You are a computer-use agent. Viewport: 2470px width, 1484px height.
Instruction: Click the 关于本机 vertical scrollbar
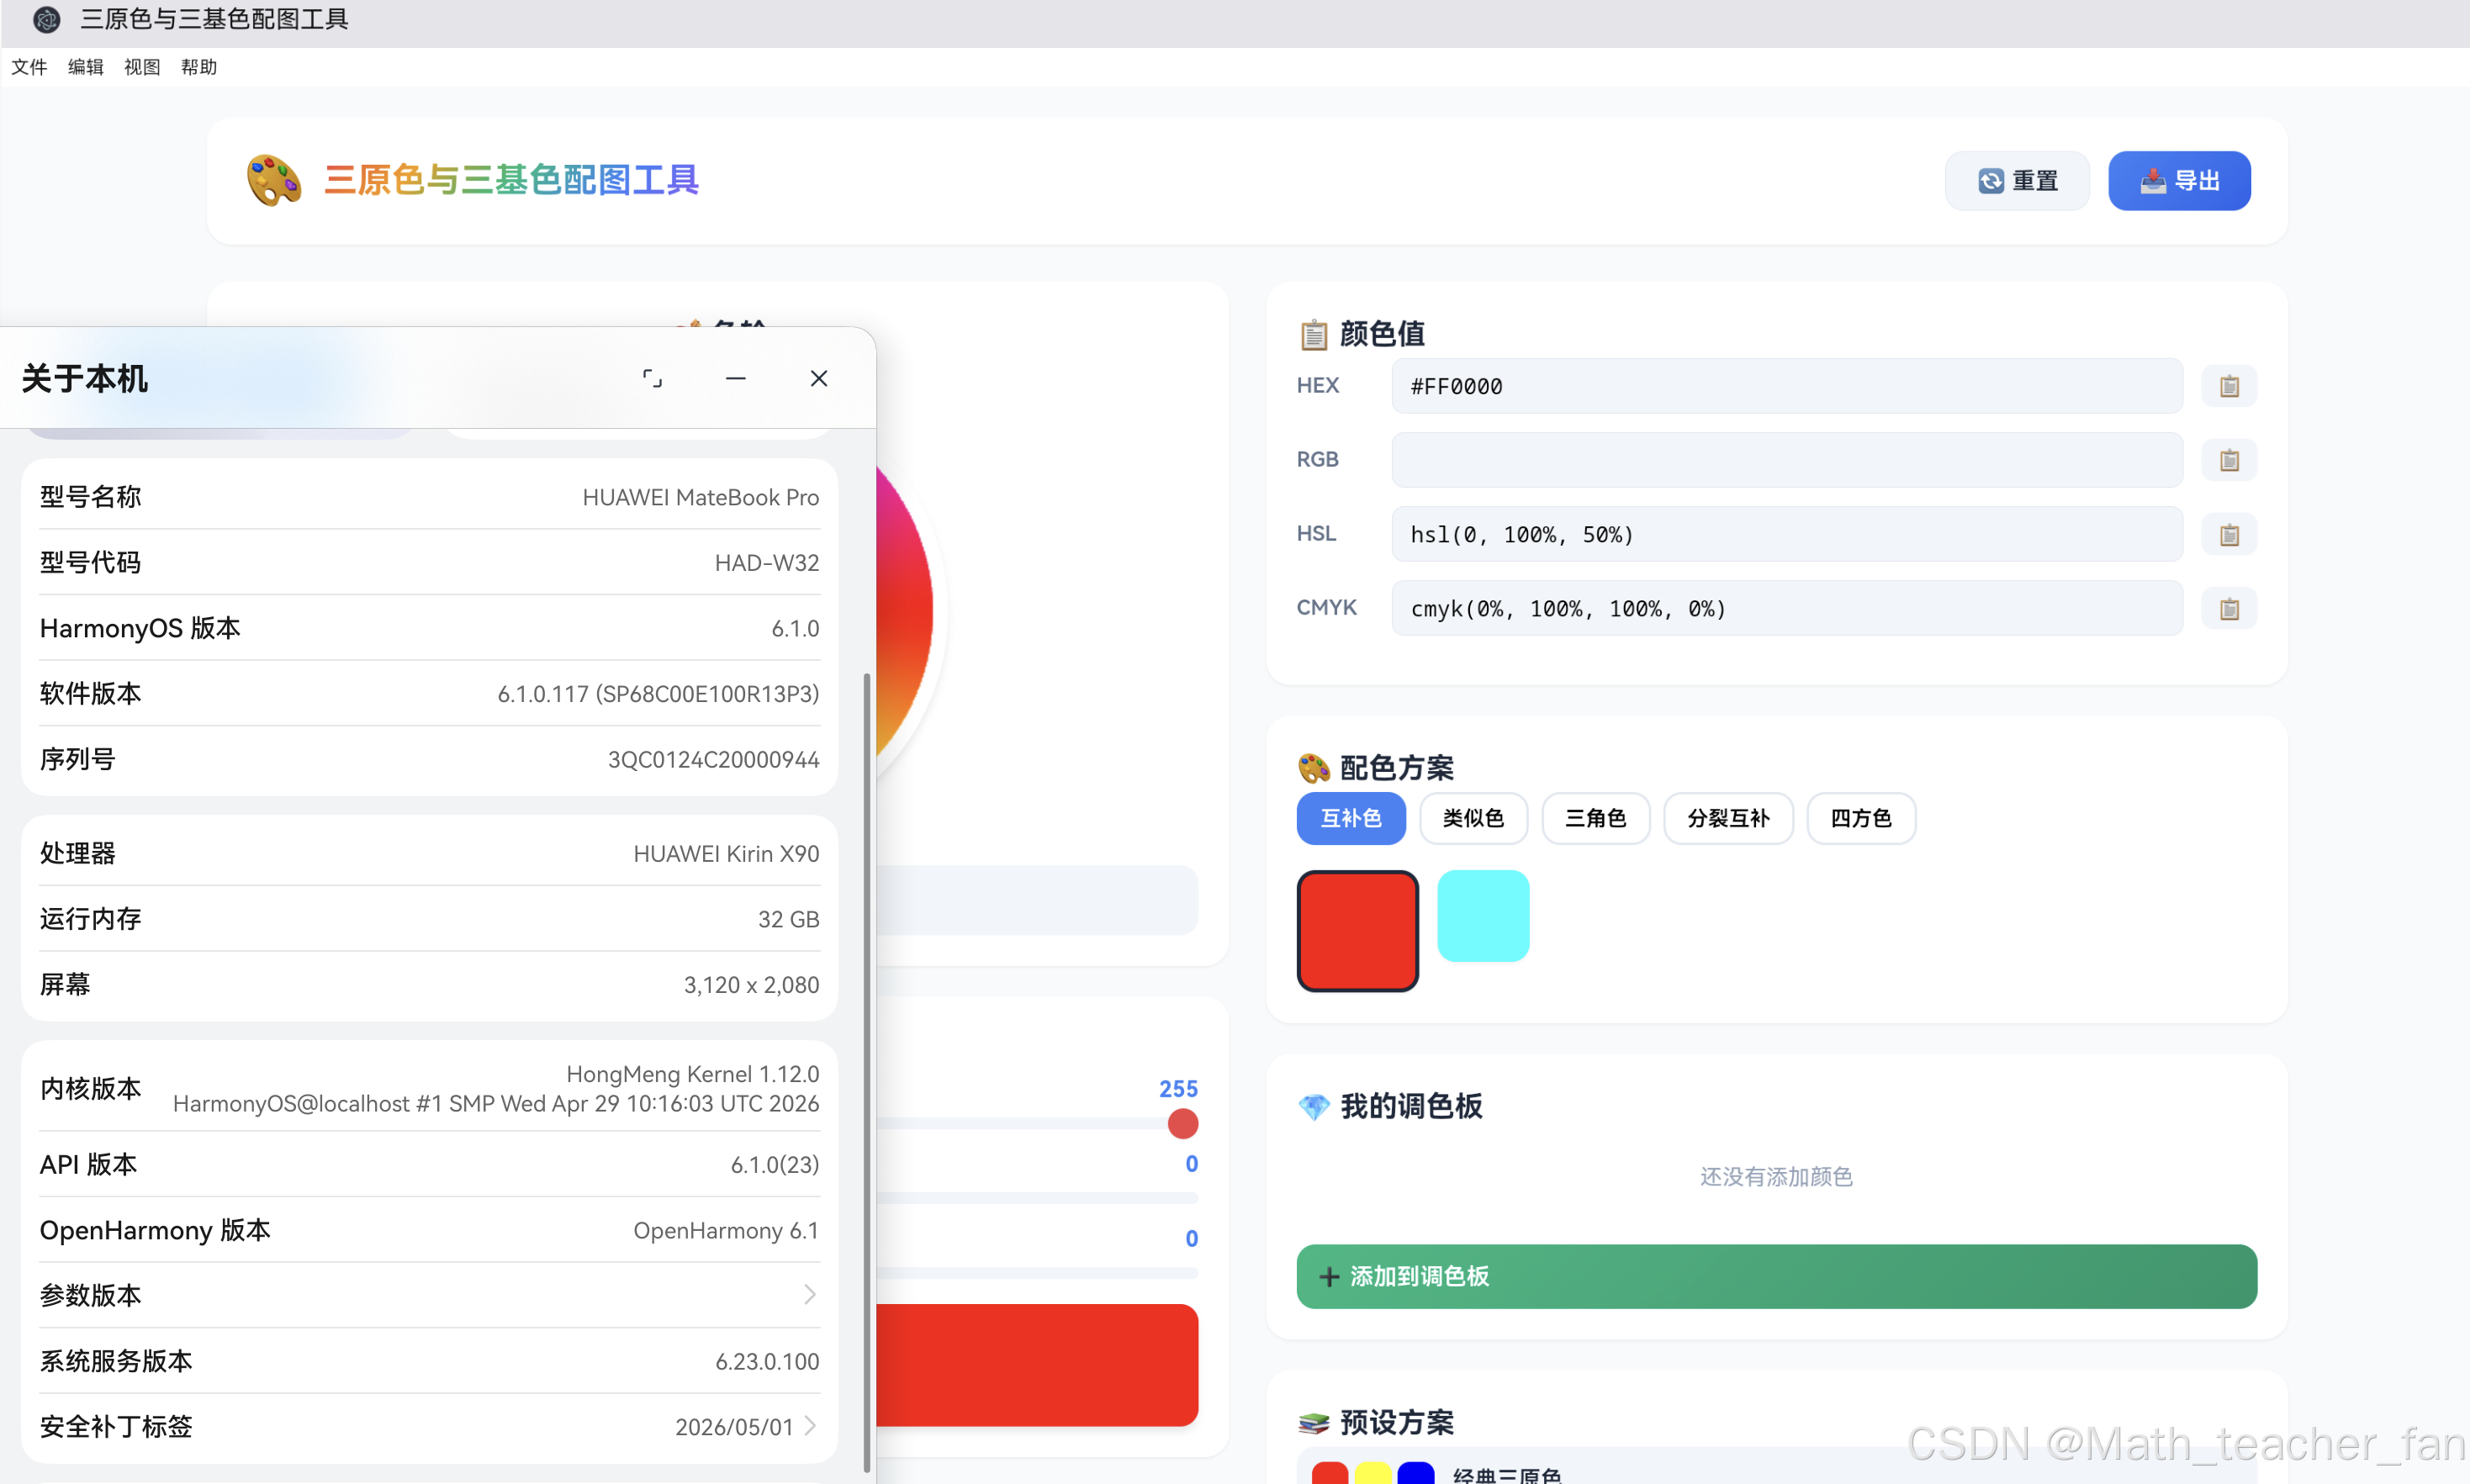point(866,1072)
